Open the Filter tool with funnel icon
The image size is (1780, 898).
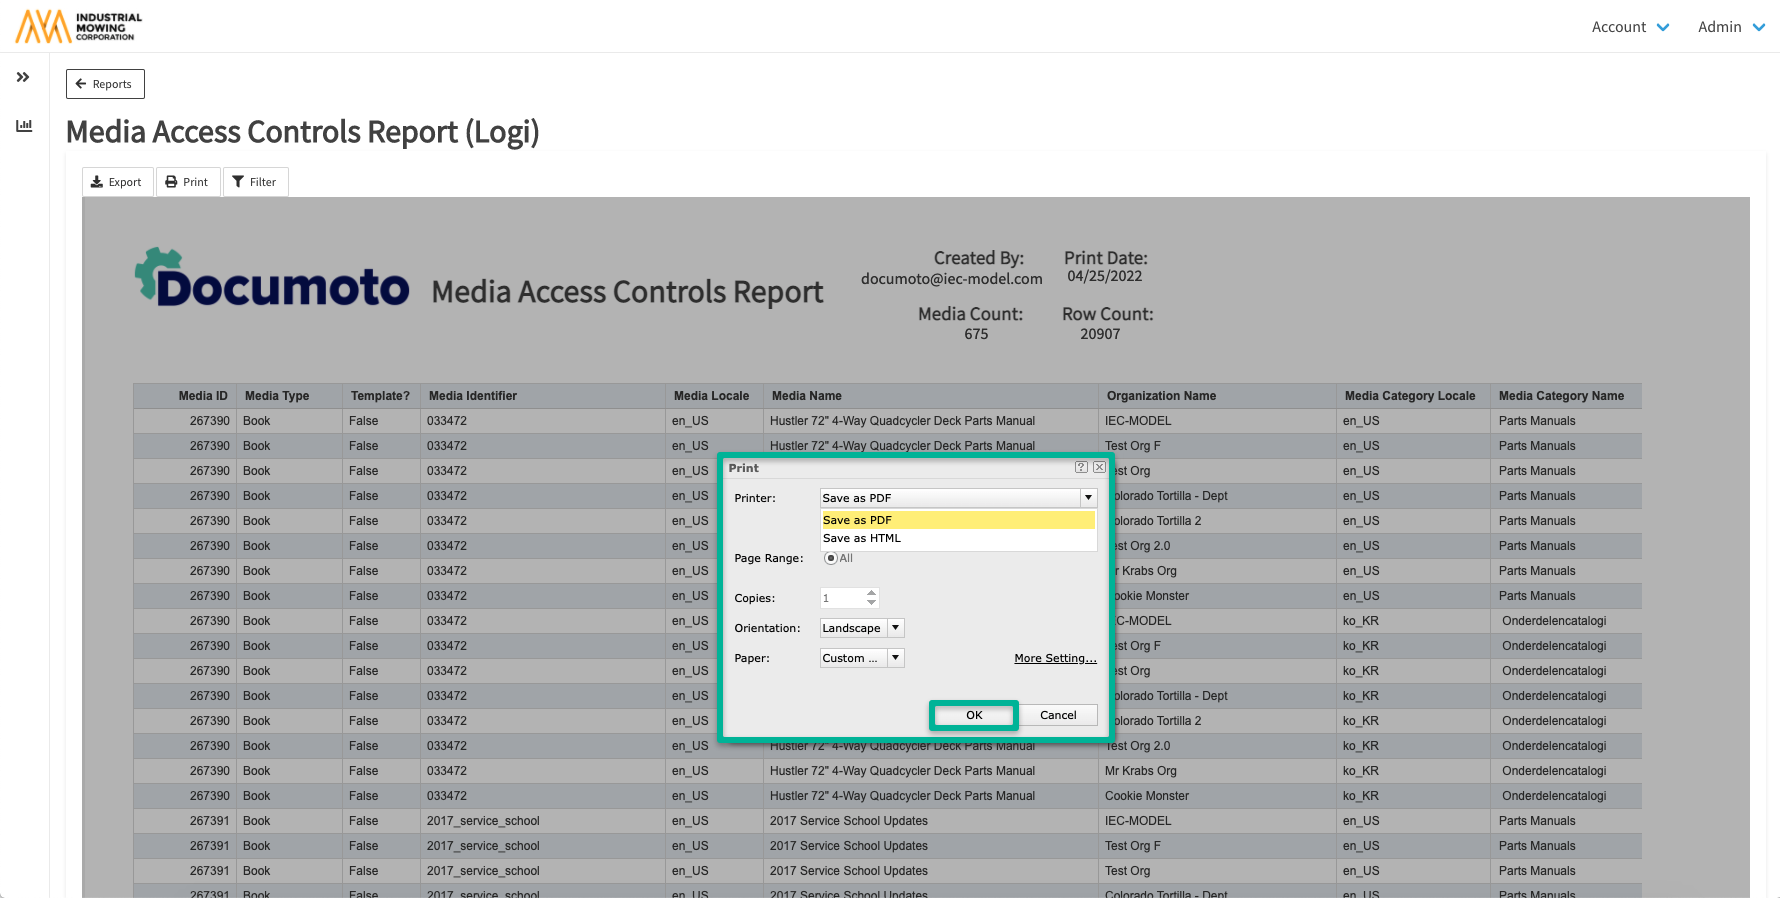pyautogui.click(x=255, y=182)
